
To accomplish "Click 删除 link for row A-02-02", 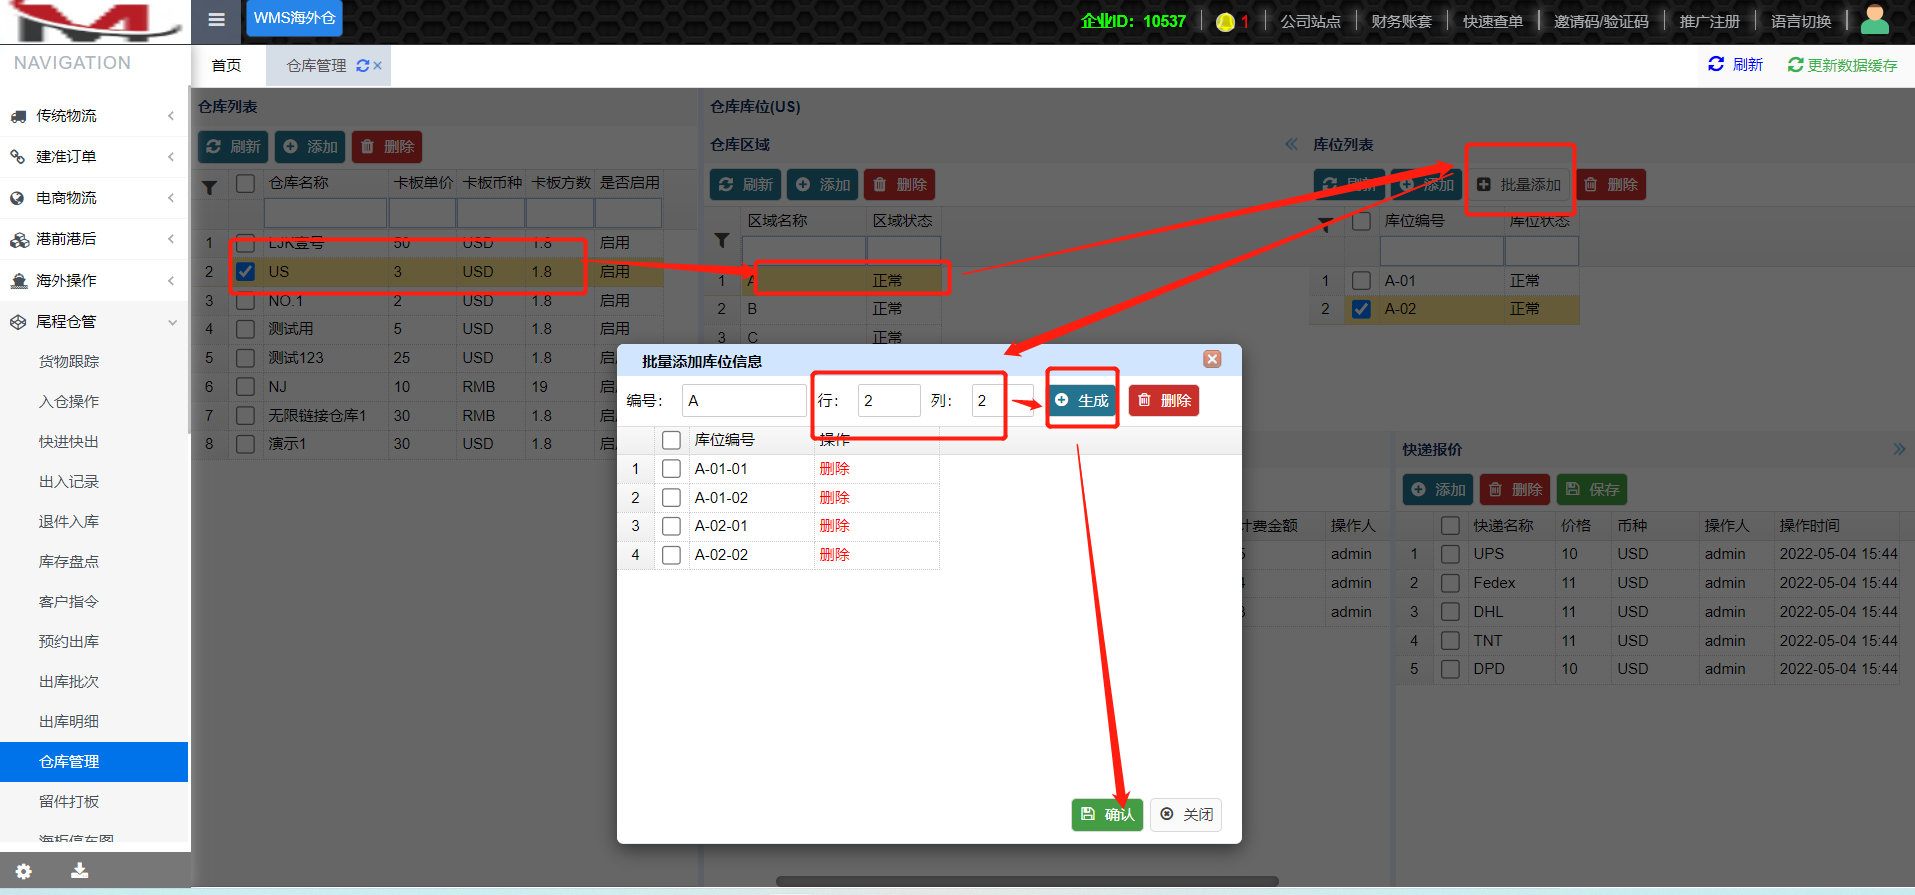I will 834,555.
